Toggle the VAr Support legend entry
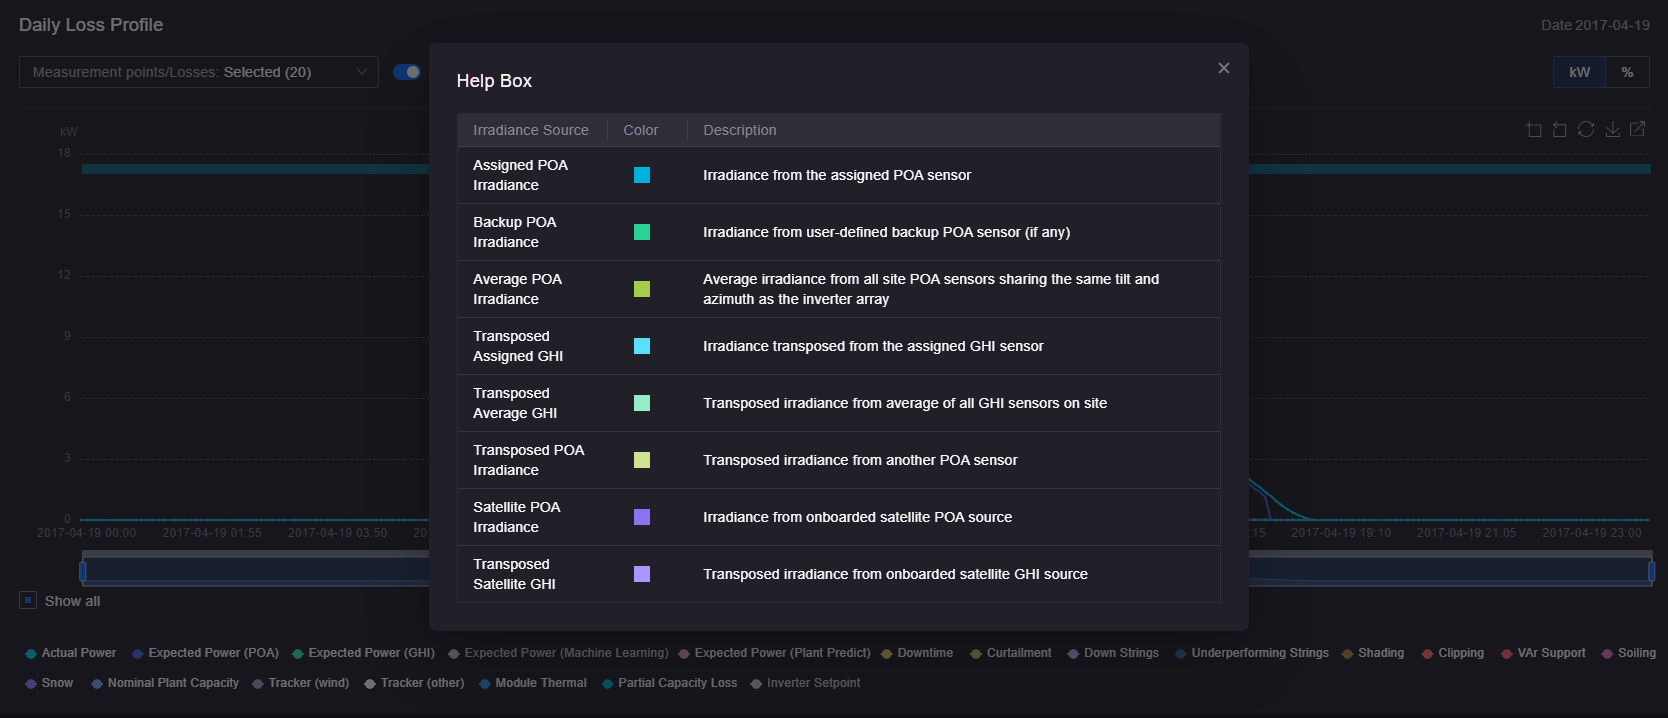This screenshot has height=718, width=1668. point(1543,653)
